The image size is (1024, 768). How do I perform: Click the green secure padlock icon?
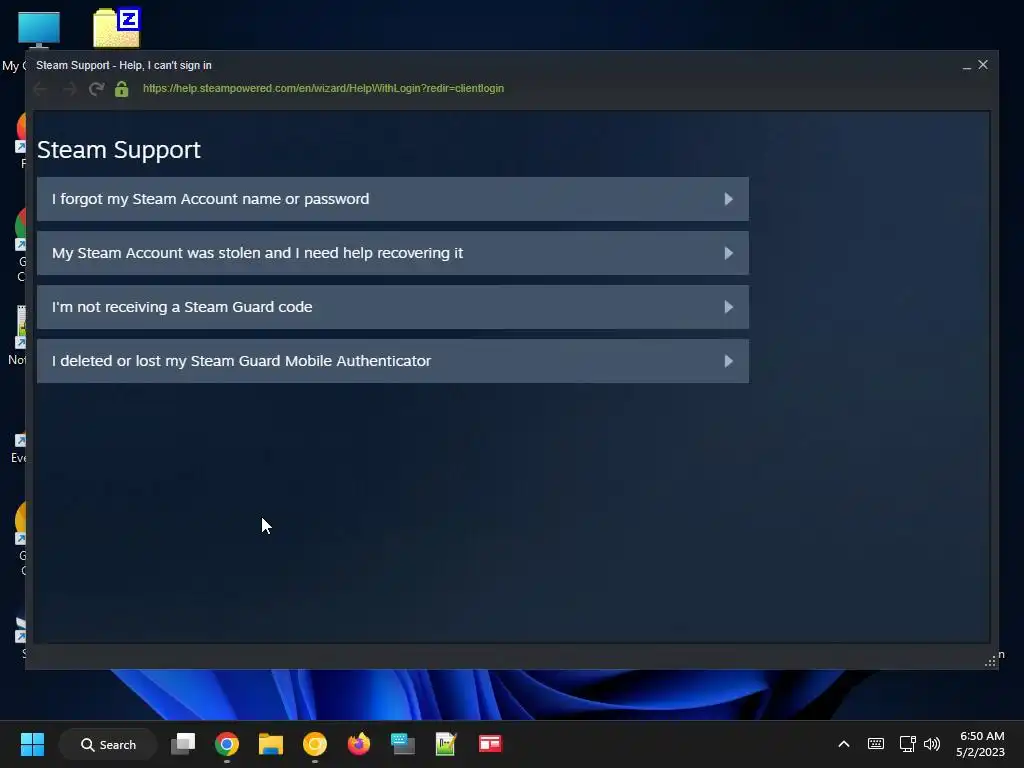pos(121,89)
